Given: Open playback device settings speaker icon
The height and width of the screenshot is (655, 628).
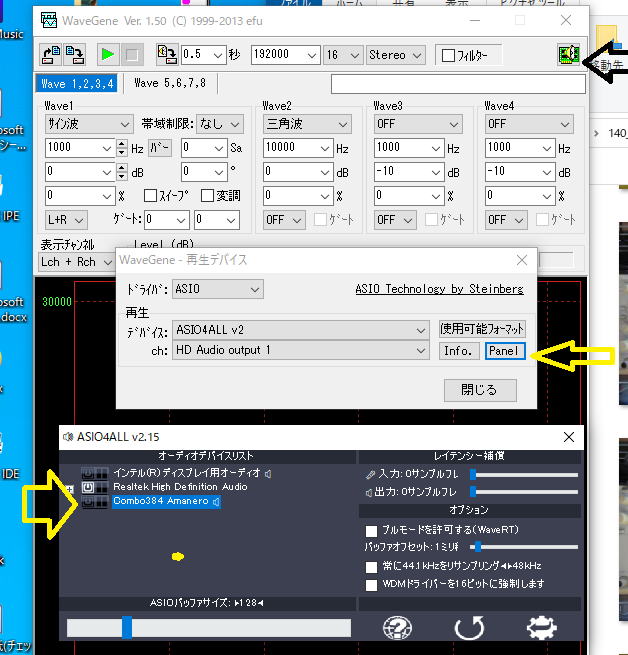Looking at the screenshot, I should coord(569,55).
